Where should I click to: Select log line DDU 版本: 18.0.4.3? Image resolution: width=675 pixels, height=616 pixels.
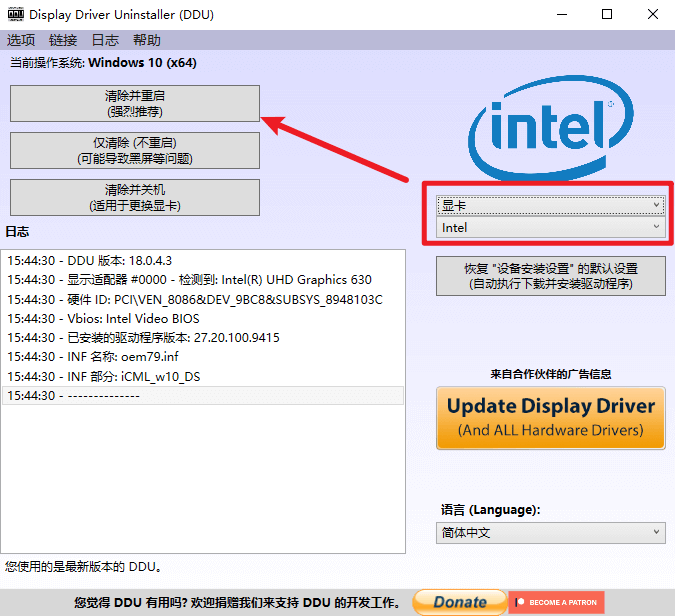(202, 261)
